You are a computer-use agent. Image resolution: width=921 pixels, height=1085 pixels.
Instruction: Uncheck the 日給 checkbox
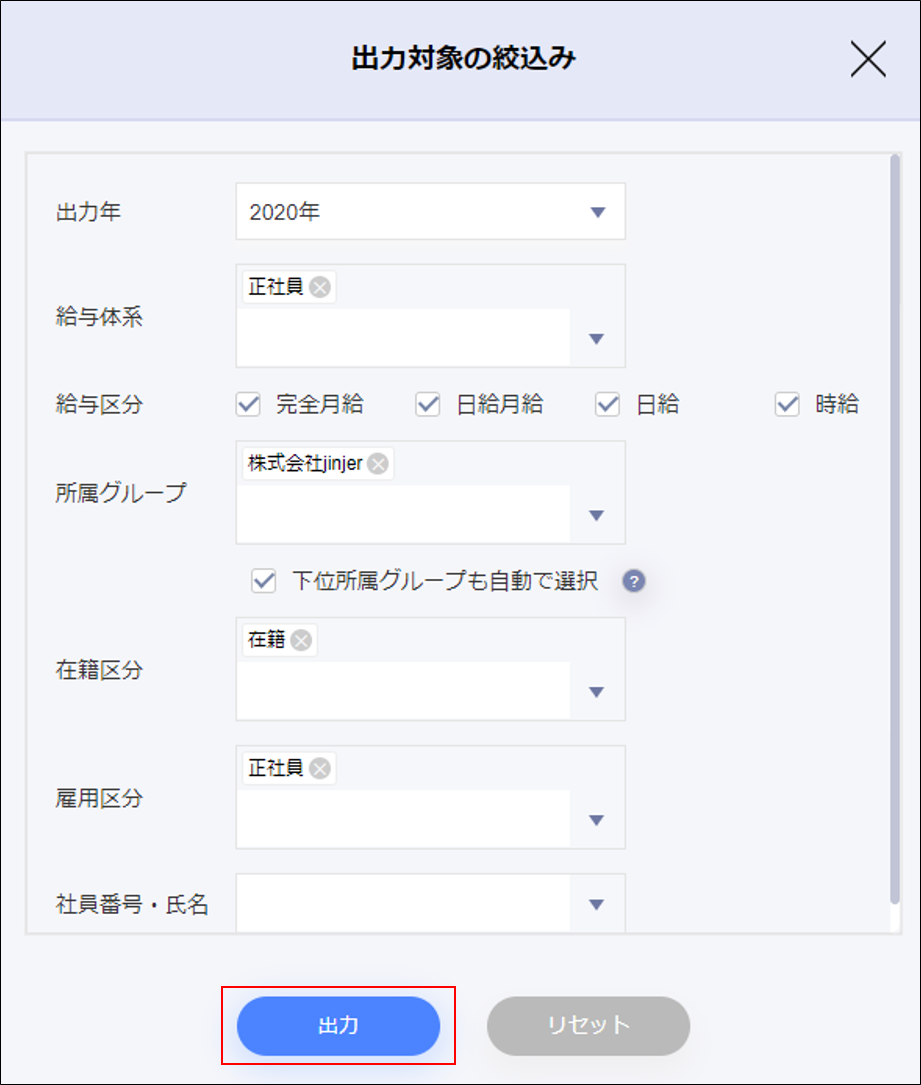click(608, 405)
